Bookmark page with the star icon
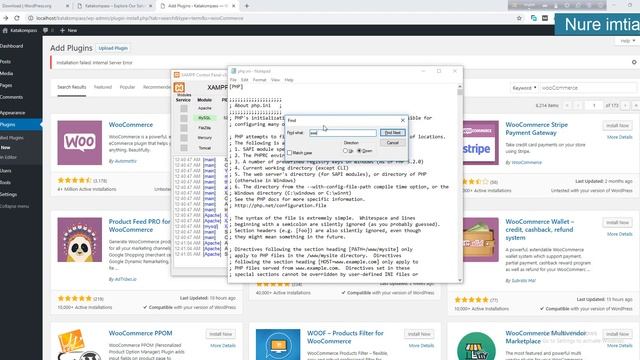Image resolution: width=640 pixels, height=360 pixels. (519, 18)
